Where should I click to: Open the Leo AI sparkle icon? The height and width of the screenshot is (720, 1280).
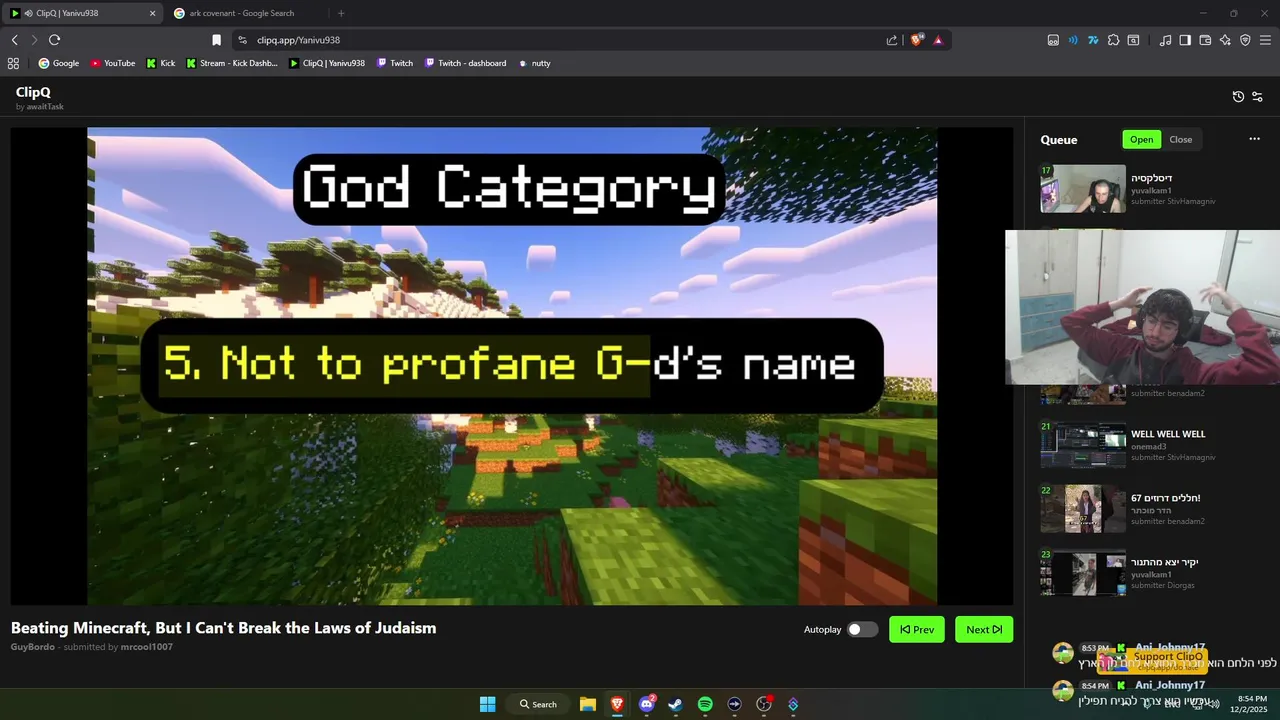click(1225, 40)
